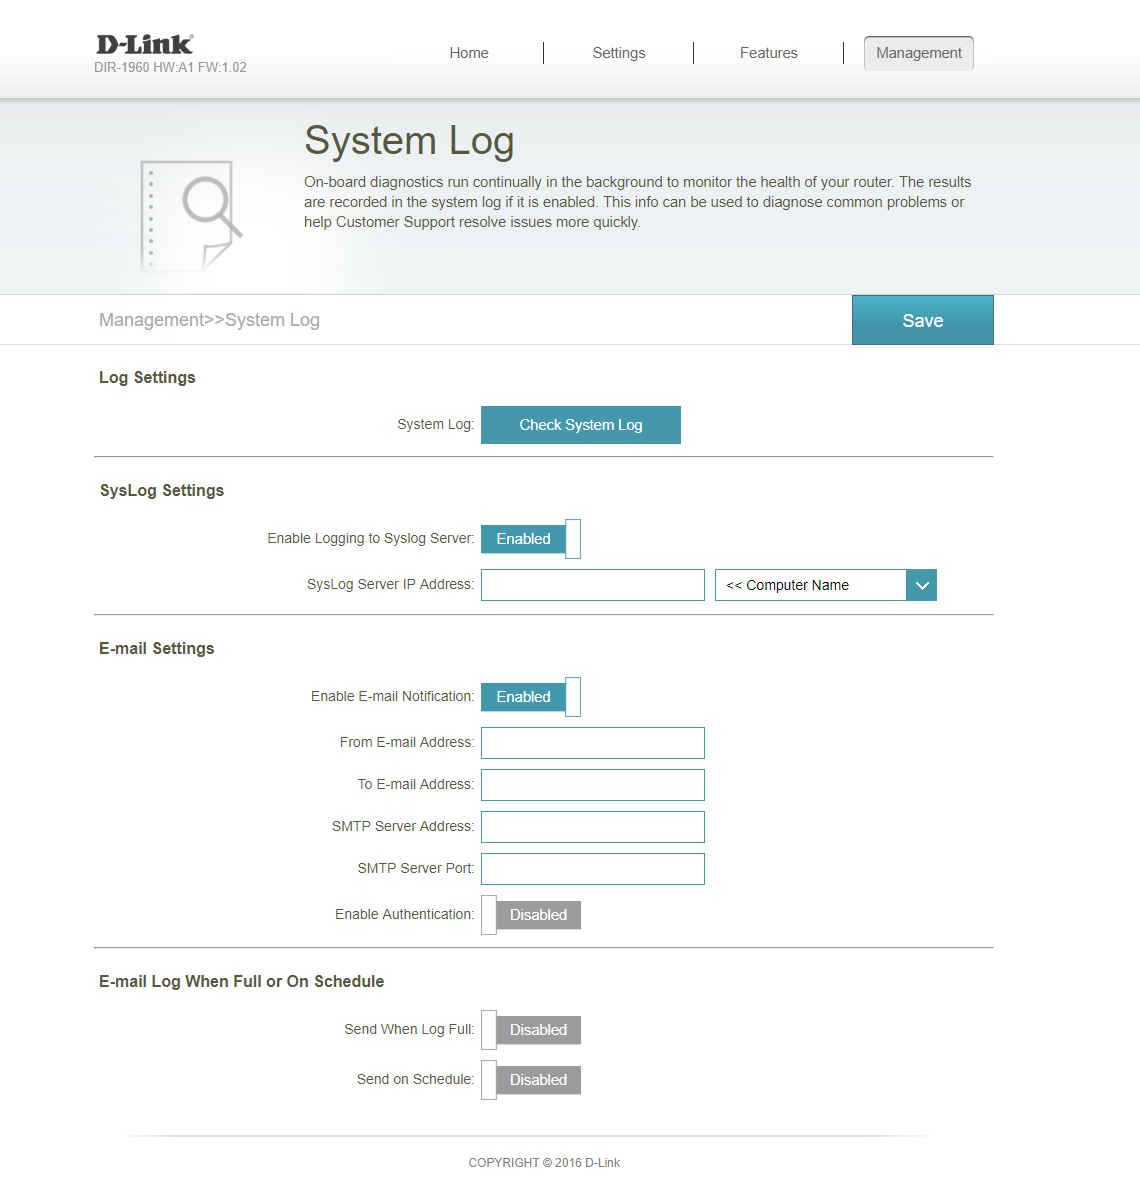The image size is (1140, 1198).
Task: Toggle Send When Log Full switch
Action: coord(531,1030)
